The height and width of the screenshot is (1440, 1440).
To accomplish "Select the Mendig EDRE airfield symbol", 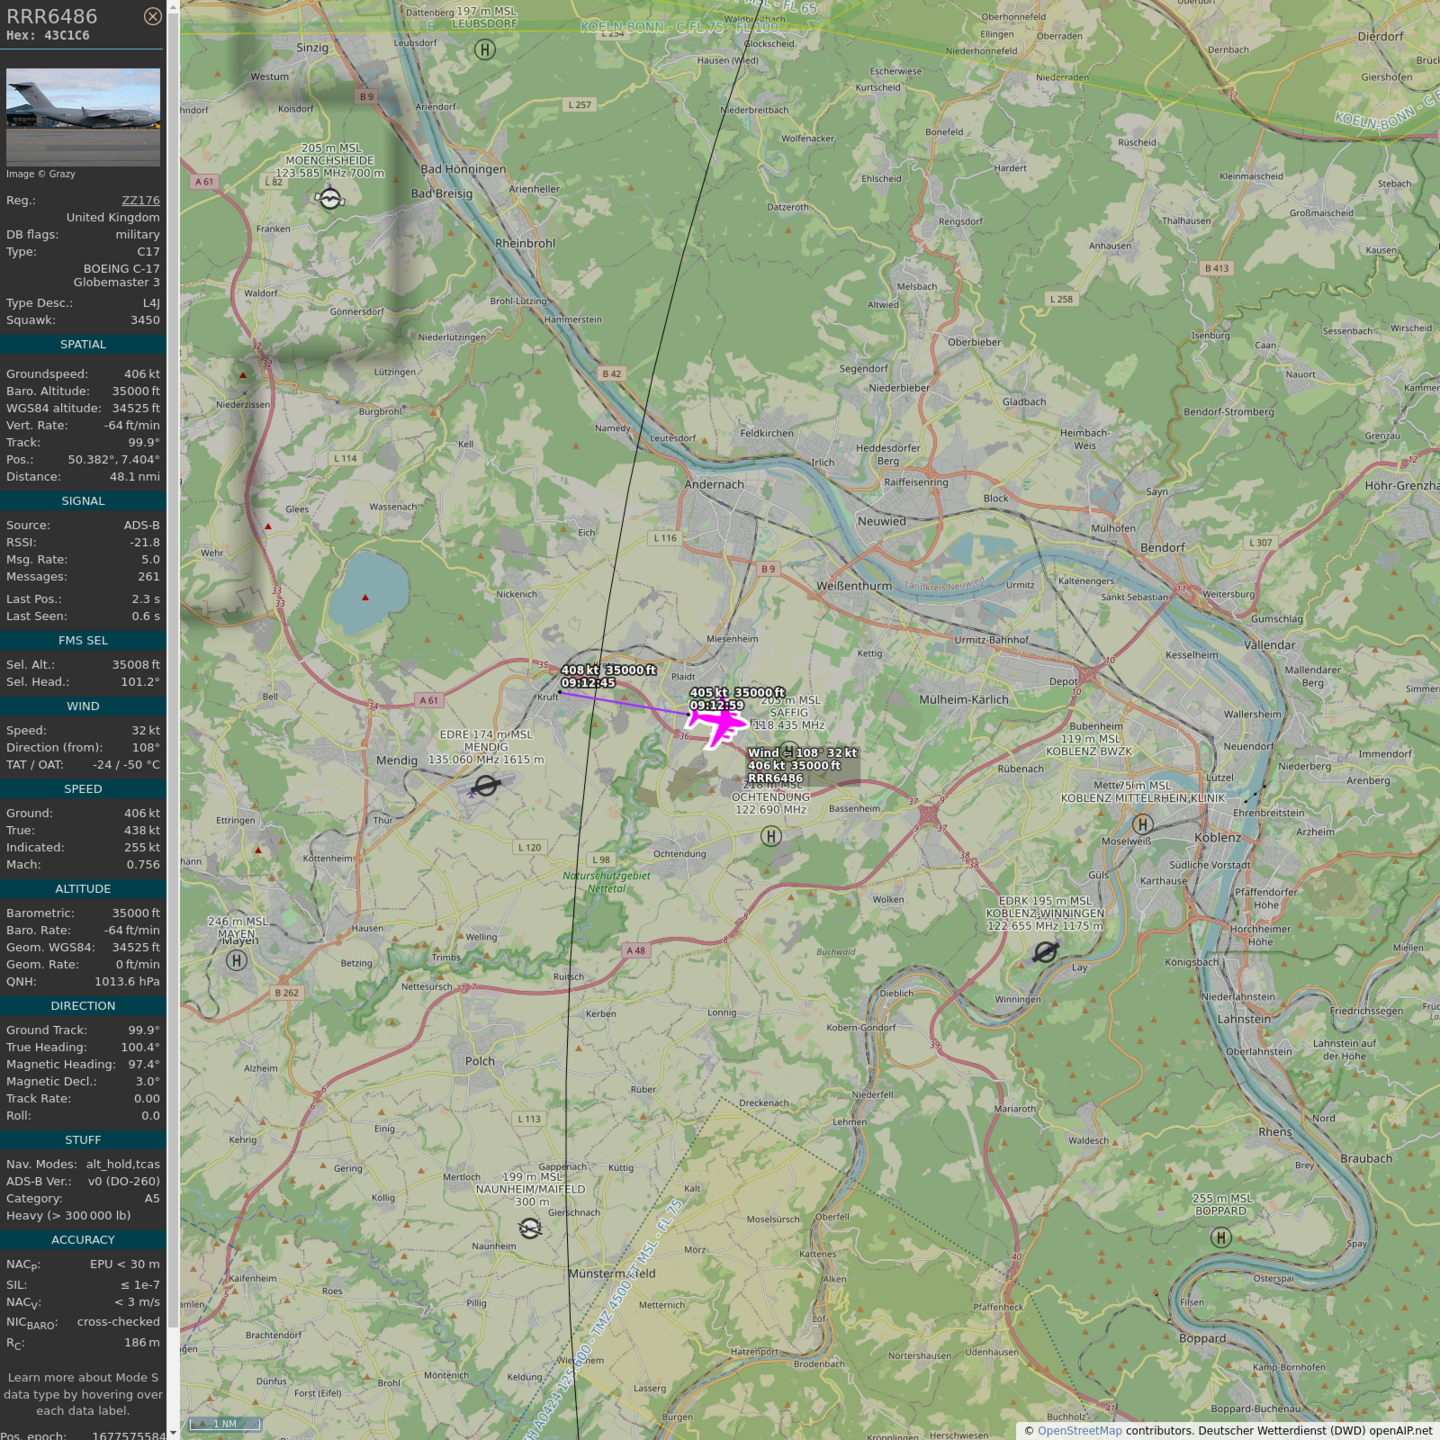I will coord(486,786).
